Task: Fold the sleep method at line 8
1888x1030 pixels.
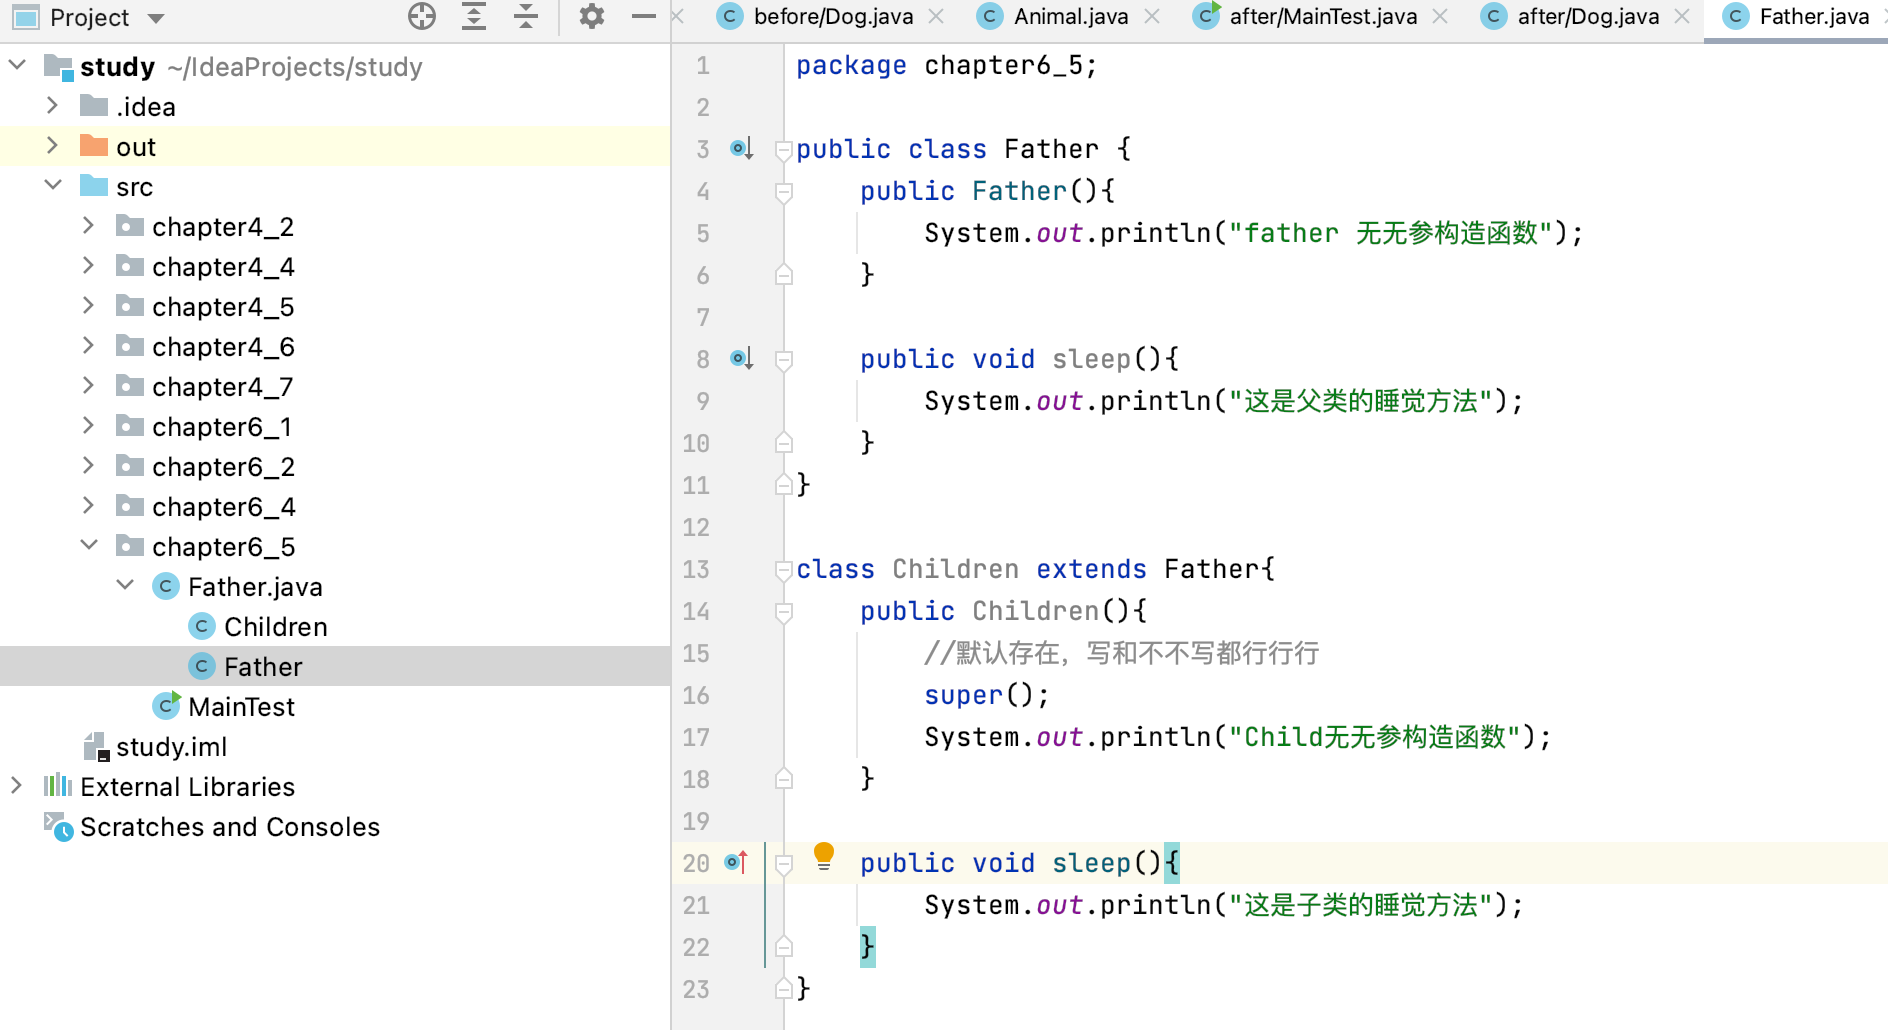Action: (784, 360)
